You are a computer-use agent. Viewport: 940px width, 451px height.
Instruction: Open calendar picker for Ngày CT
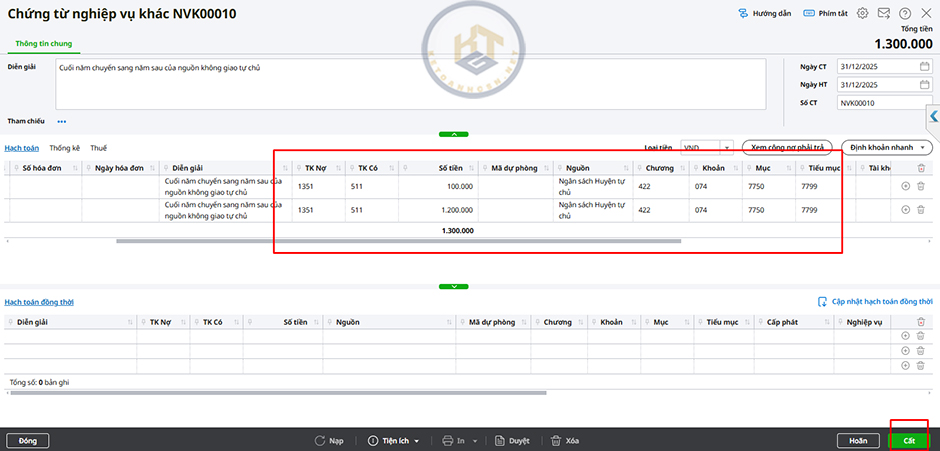(x=924, y=67)
